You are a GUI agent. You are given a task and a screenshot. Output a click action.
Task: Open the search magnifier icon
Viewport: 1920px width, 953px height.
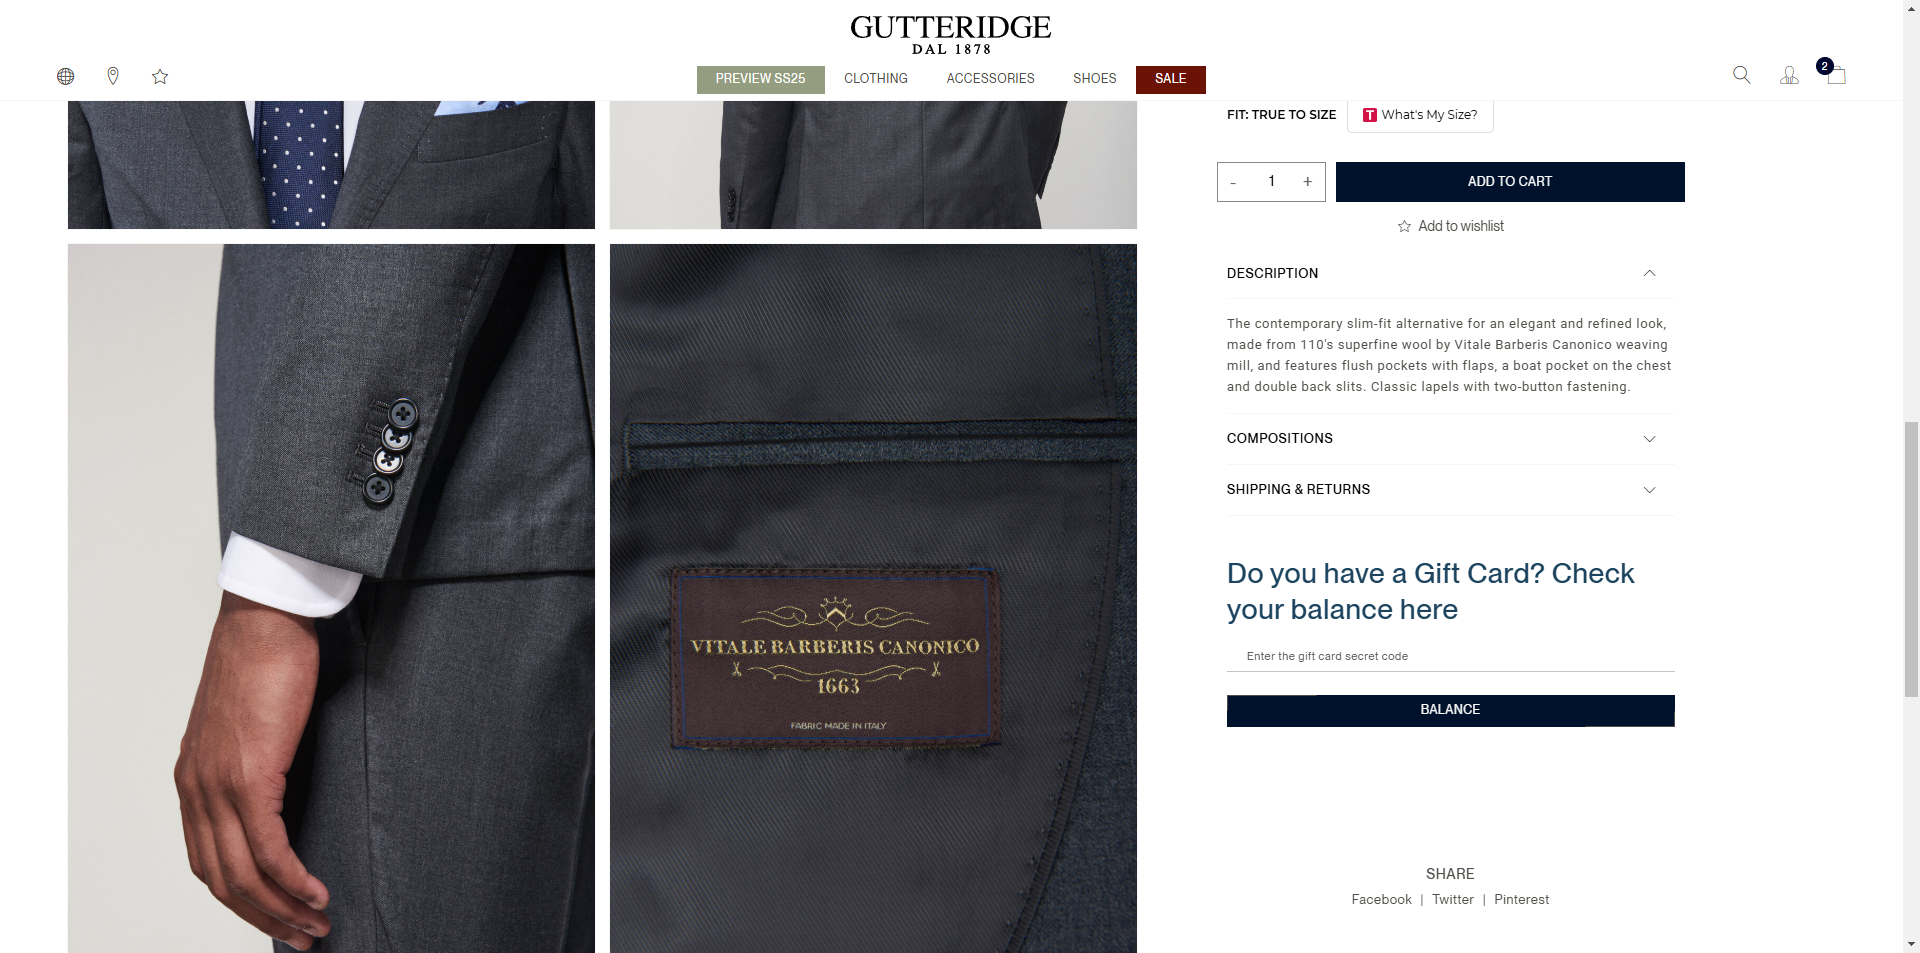point(1741,75)
